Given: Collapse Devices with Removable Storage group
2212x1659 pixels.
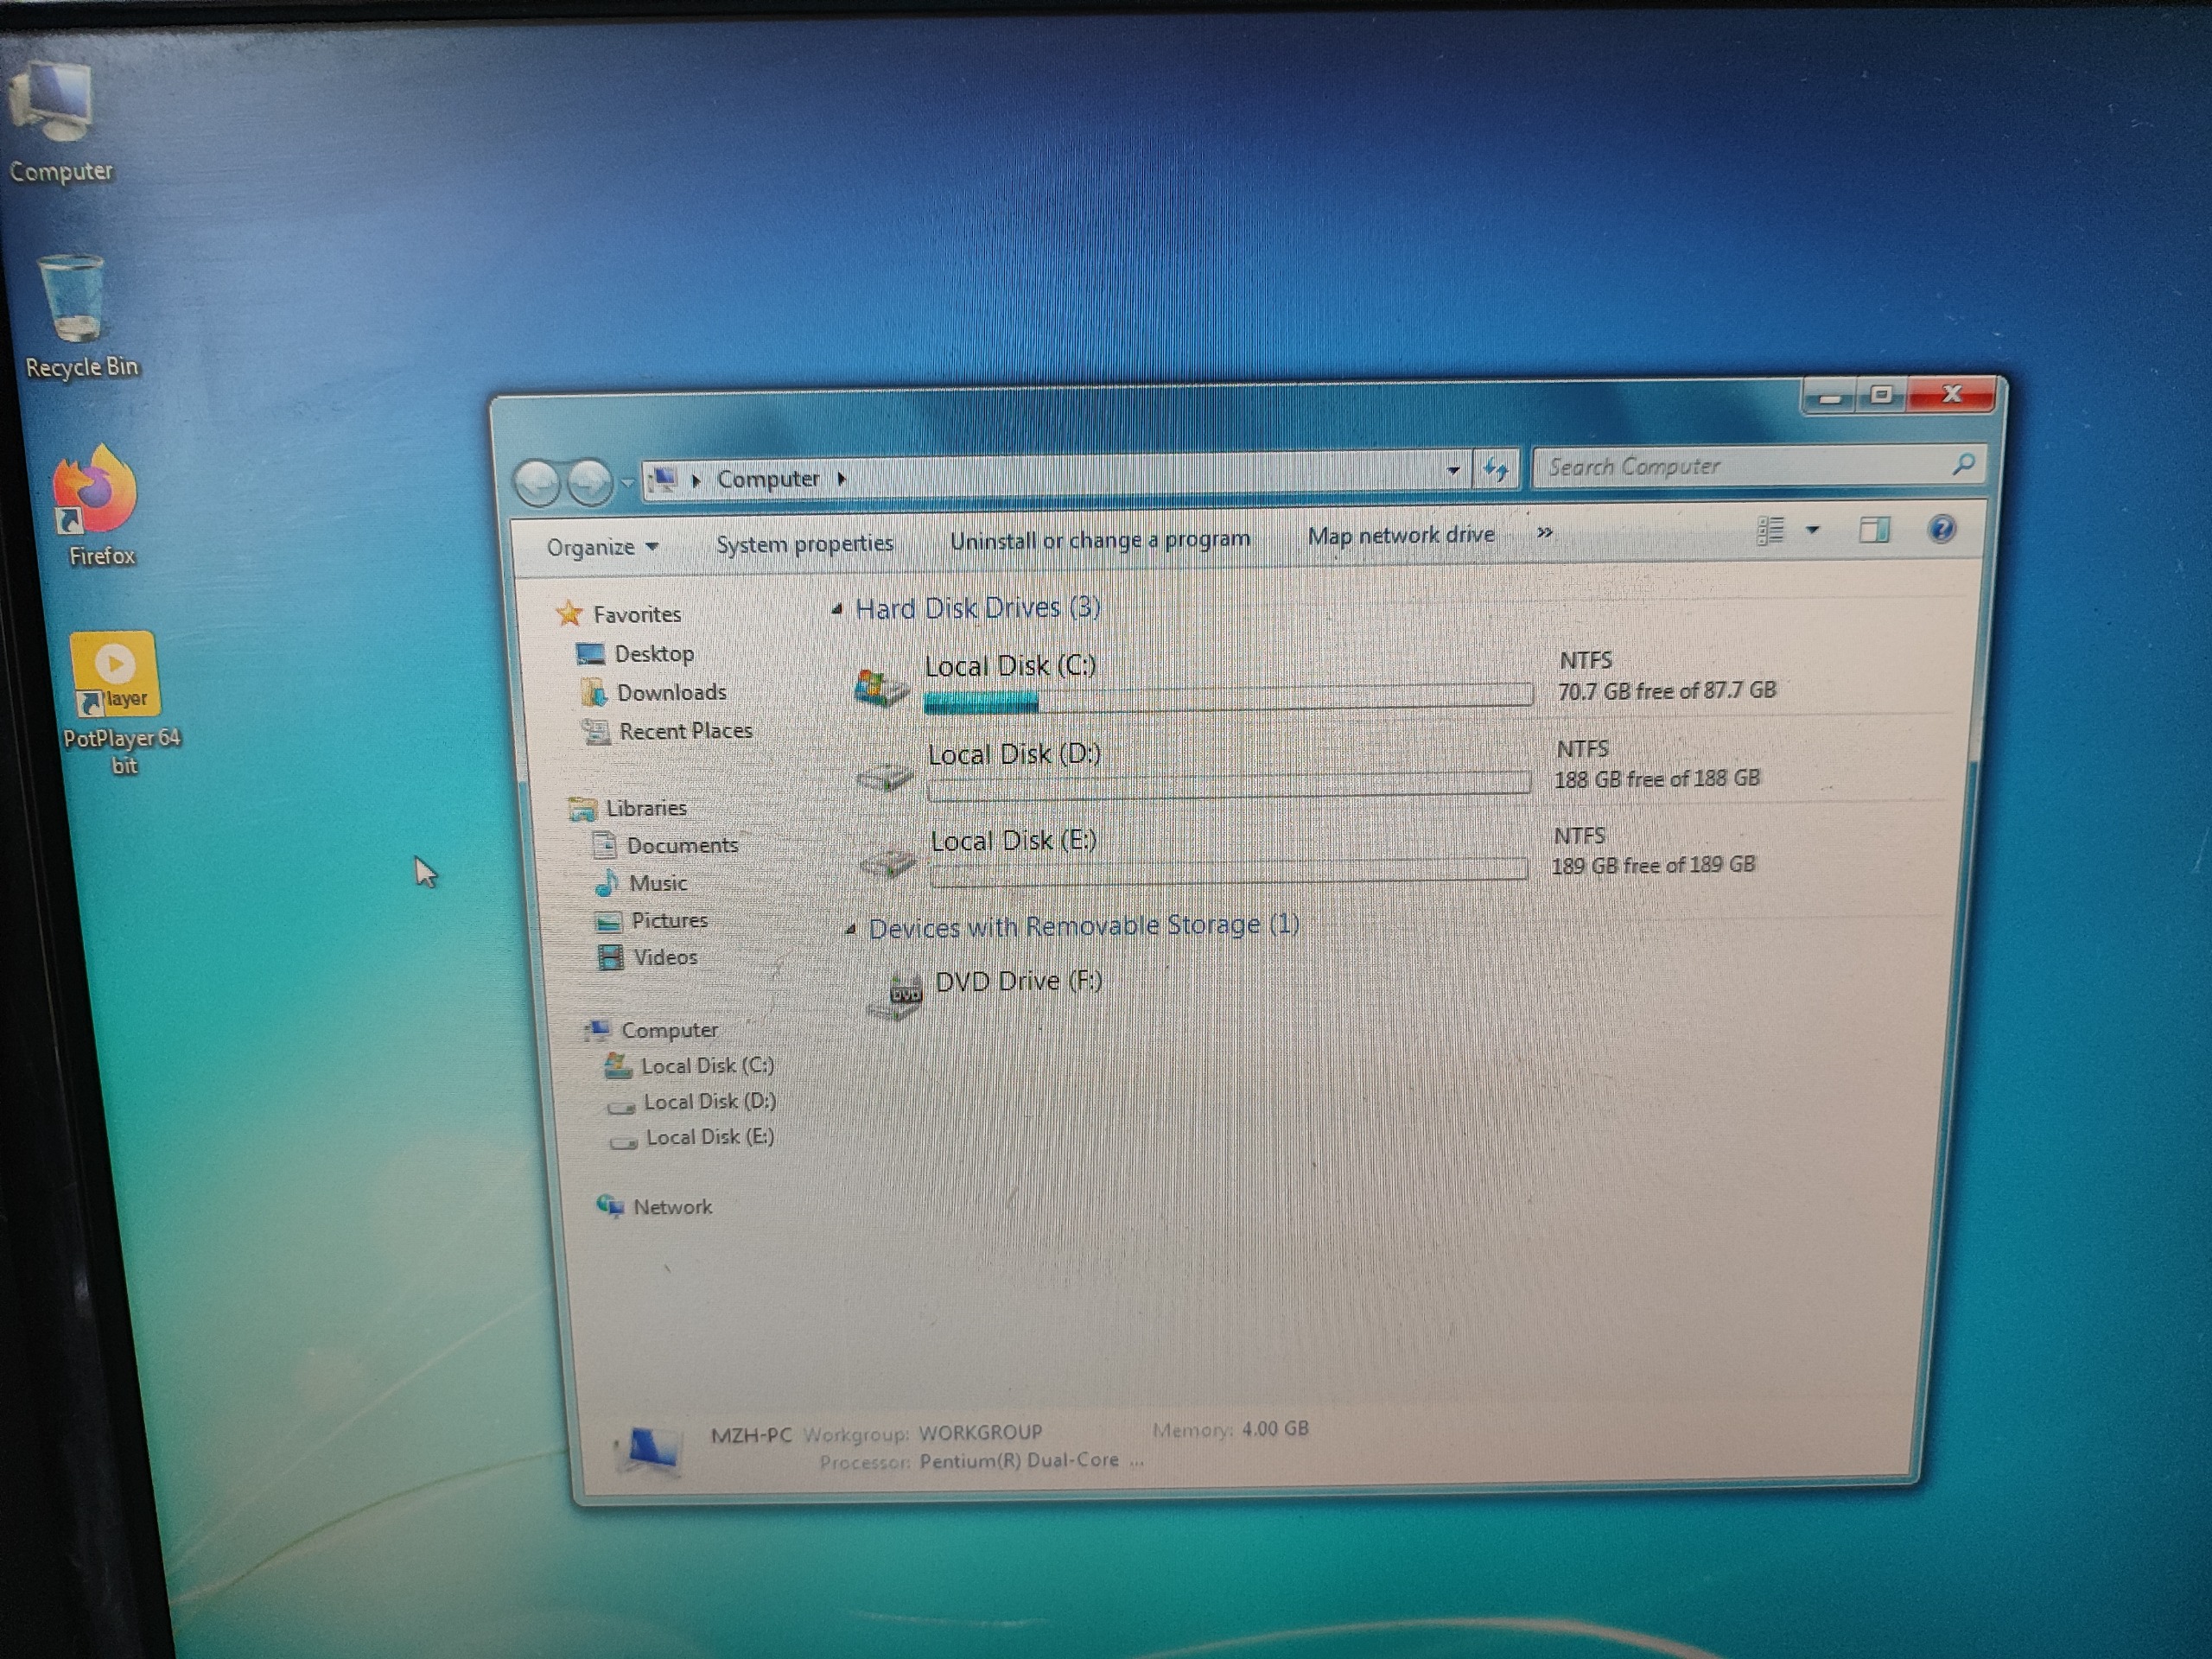Looking at the screenshot, I should coord(851,930).
